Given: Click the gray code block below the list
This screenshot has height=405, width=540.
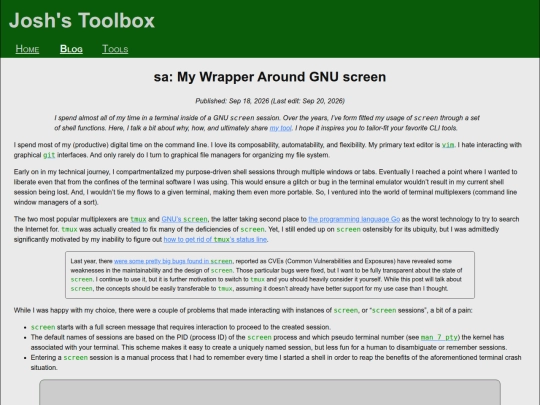Looking at the screenshot, I should pyautogui.click(x=270, y=392).
